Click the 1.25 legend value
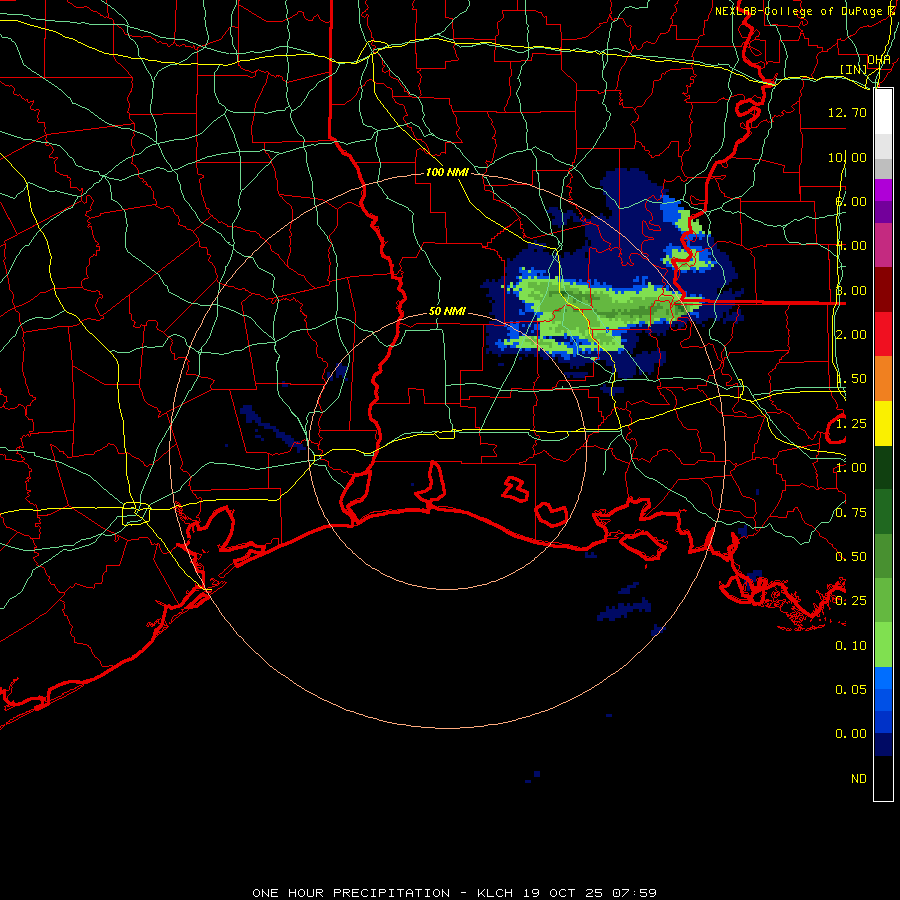Viewport: 900px width, 900px height. tap(851, 424)
